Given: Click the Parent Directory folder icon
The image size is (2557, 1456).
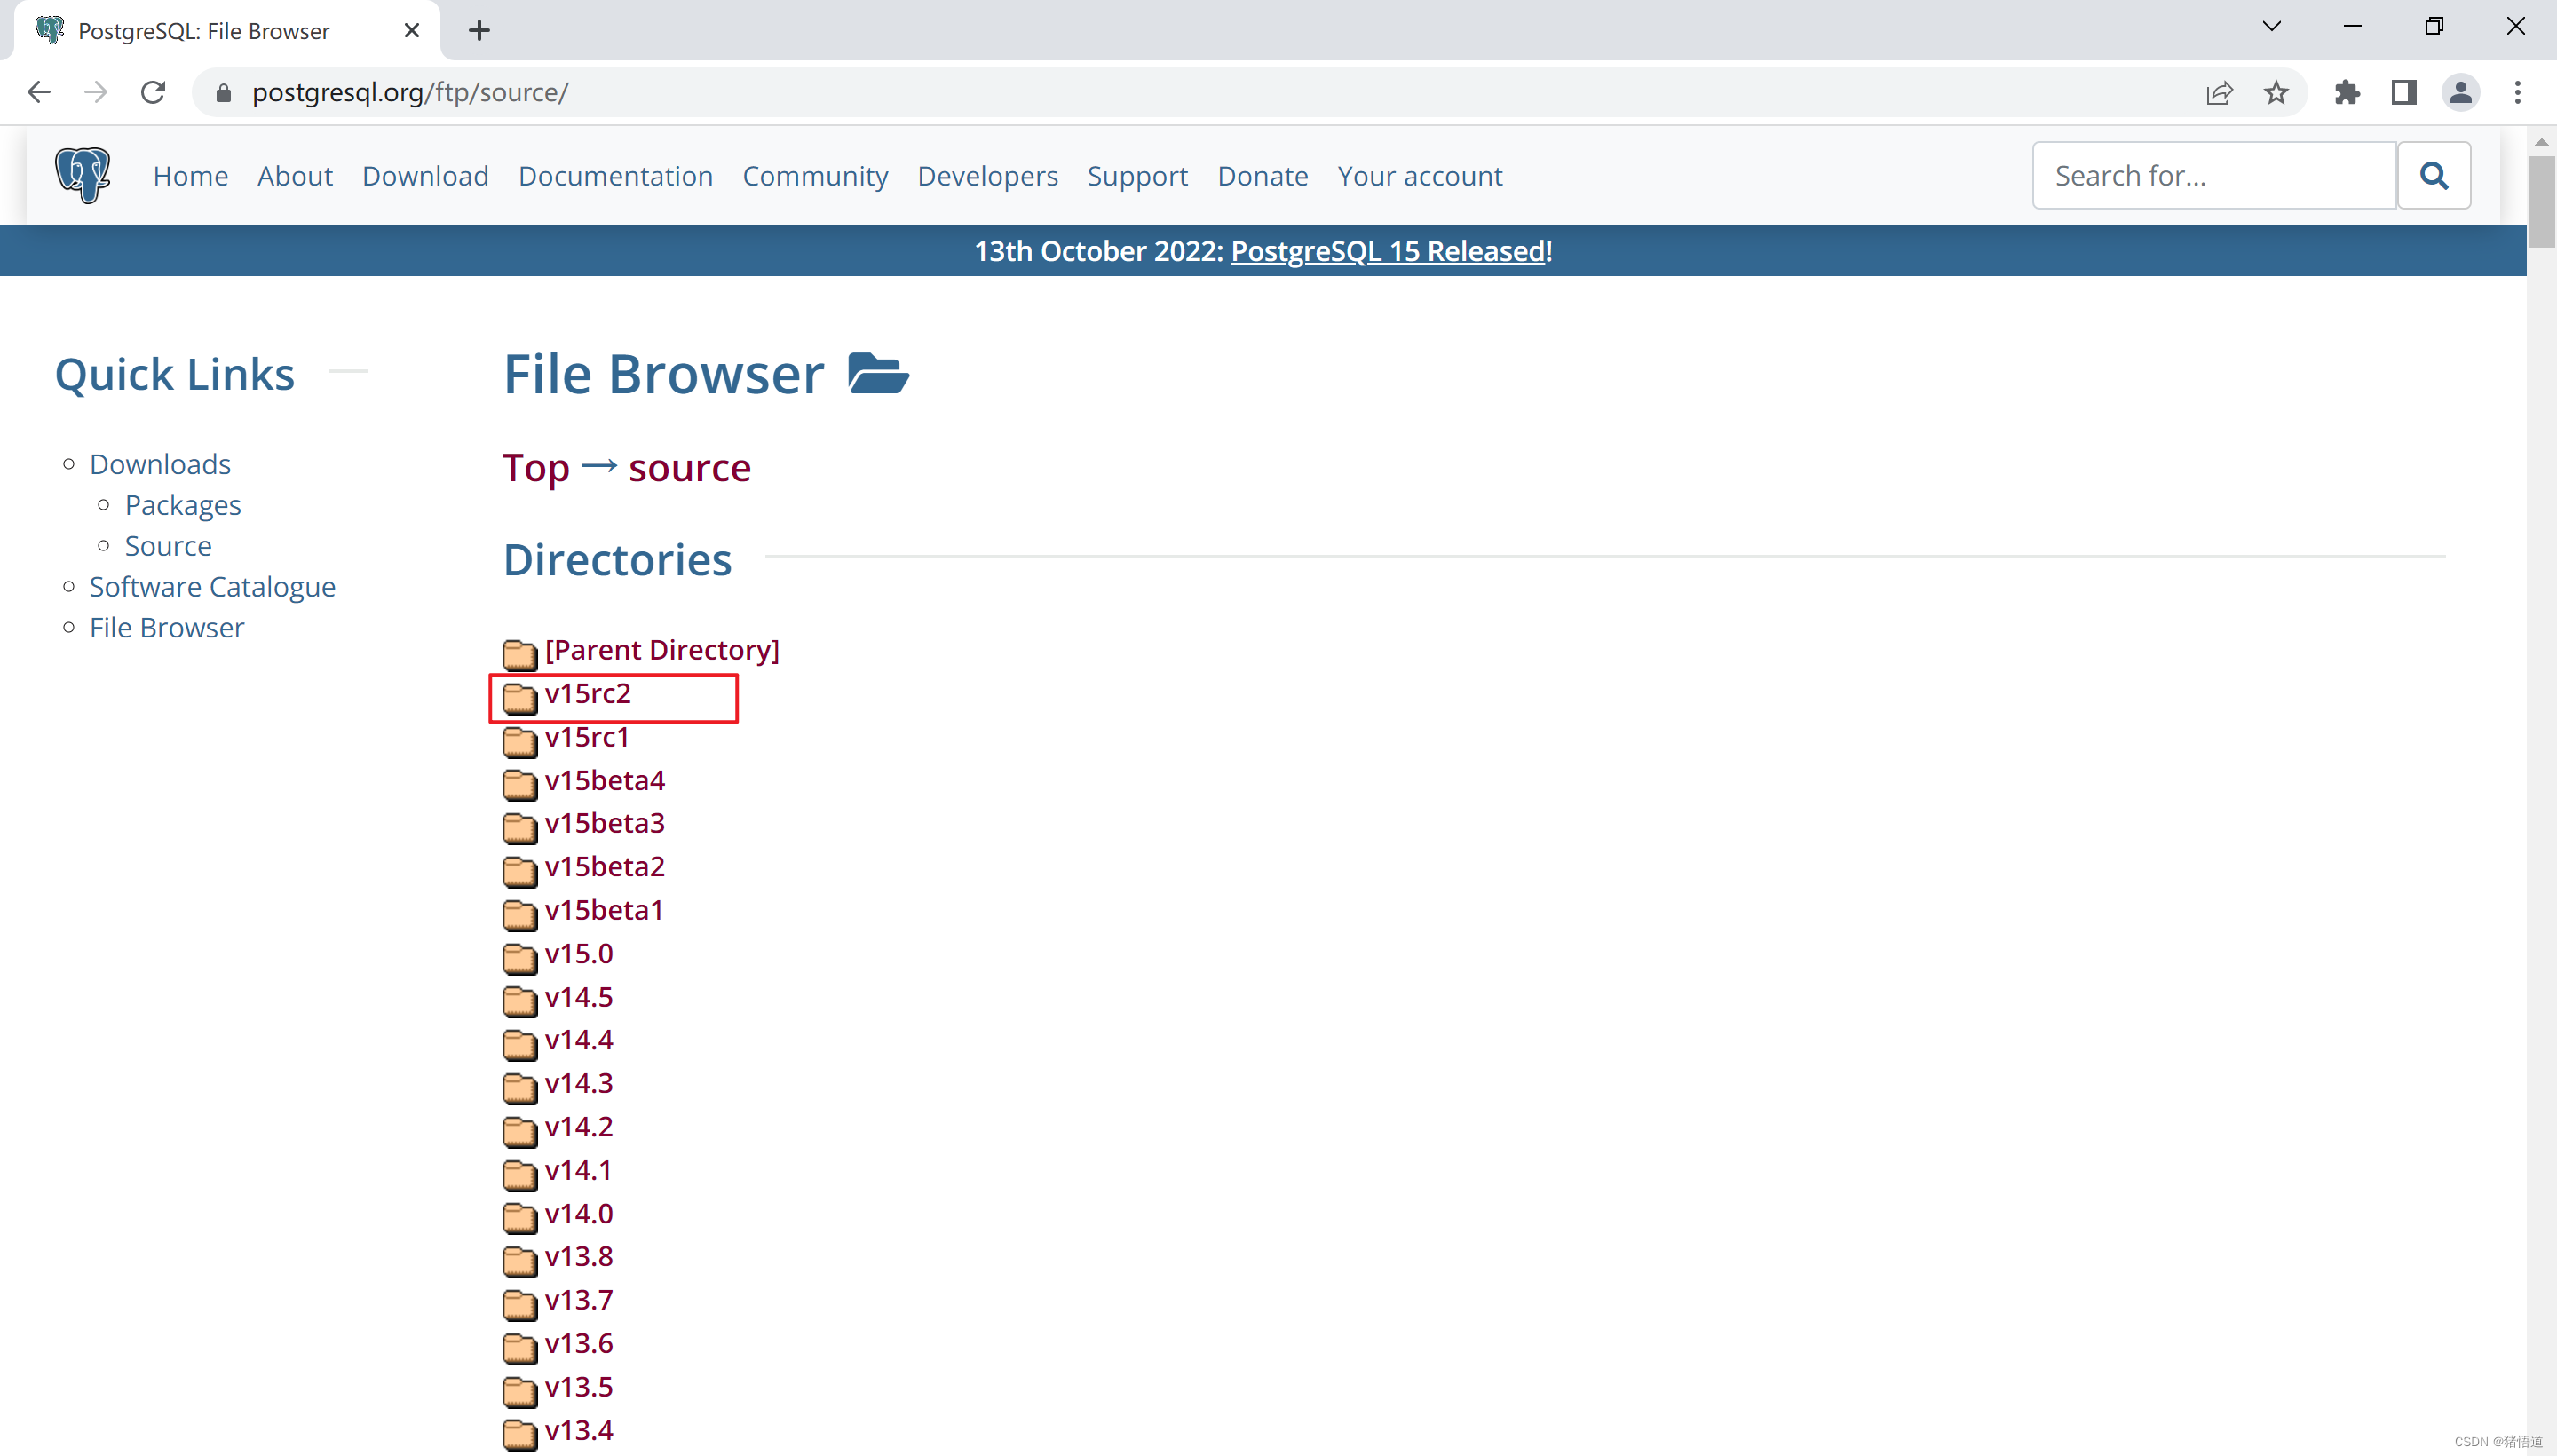Looking at the screenshot, I should [x=519, y=650].
